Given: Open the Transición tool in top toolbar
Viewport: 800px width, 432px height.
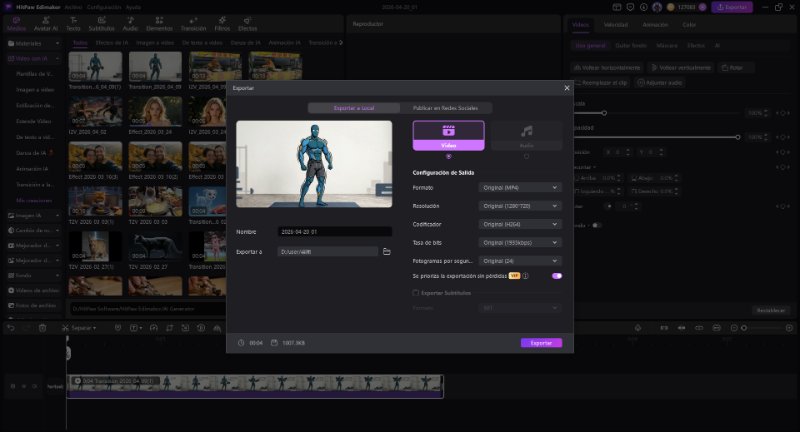Looking at the screenshot, I should click(192, 22).
